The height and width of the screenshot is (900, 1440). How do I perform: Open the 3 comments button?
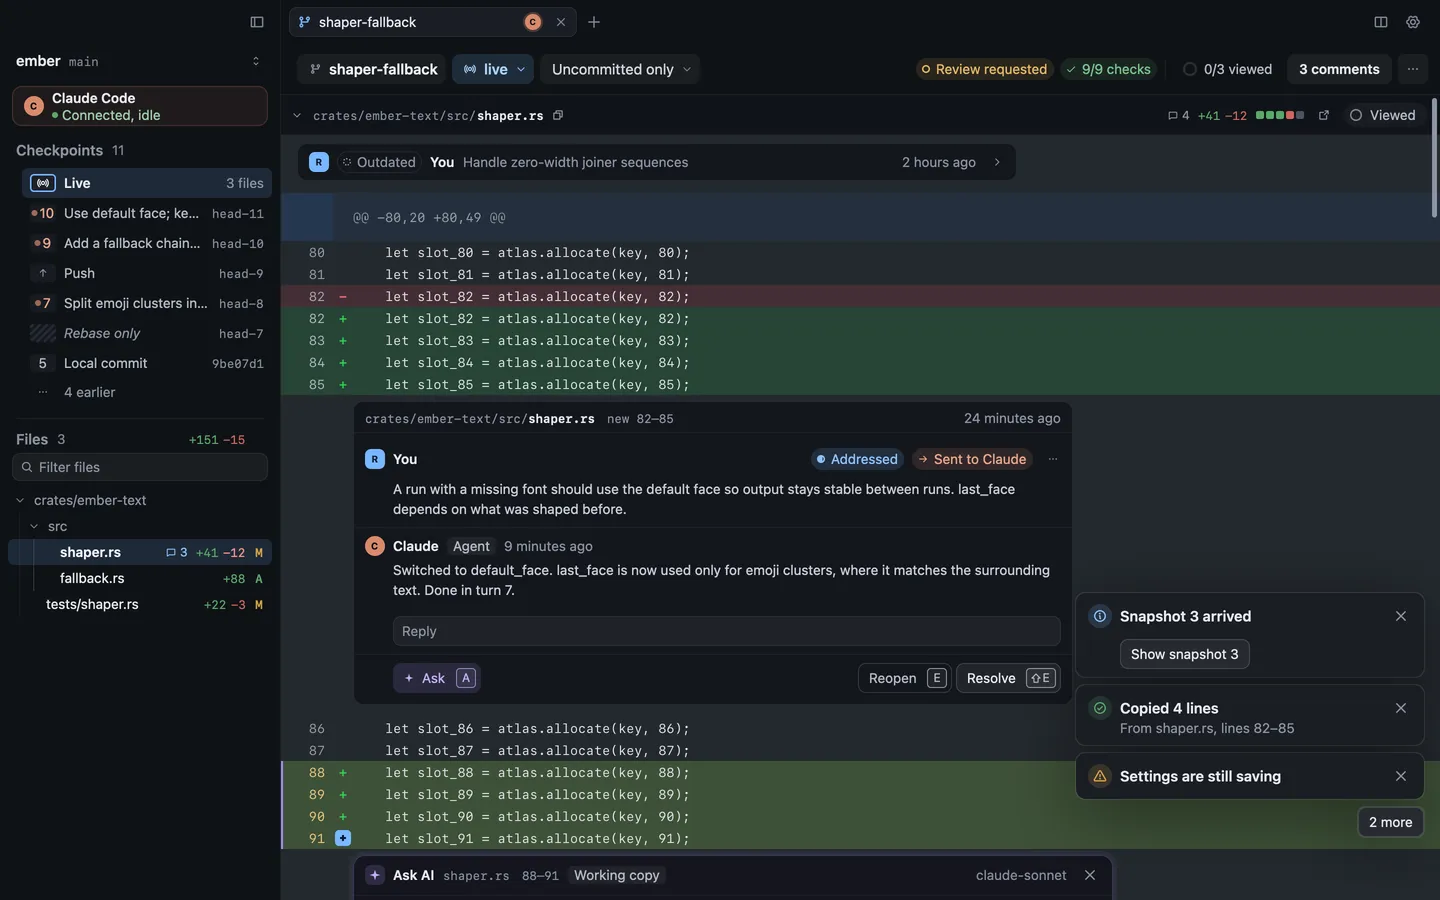pyautogui.click(x=1339, y=69)
